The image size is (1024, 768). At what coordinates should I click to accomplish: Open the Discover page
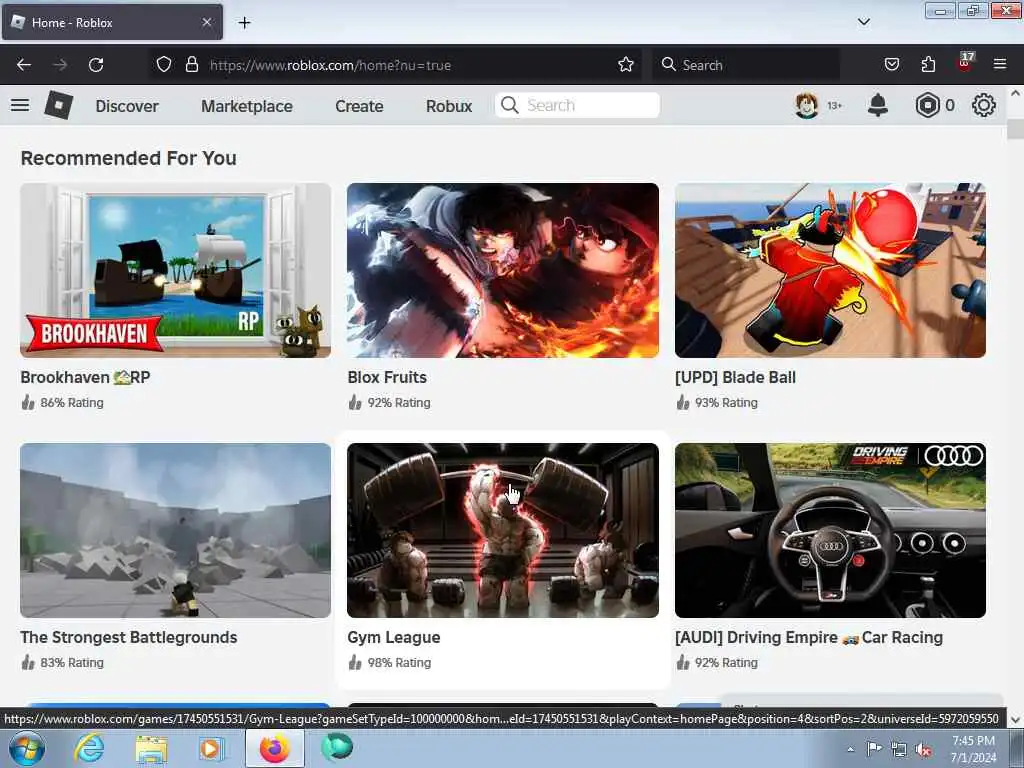[x=127, y=106]
